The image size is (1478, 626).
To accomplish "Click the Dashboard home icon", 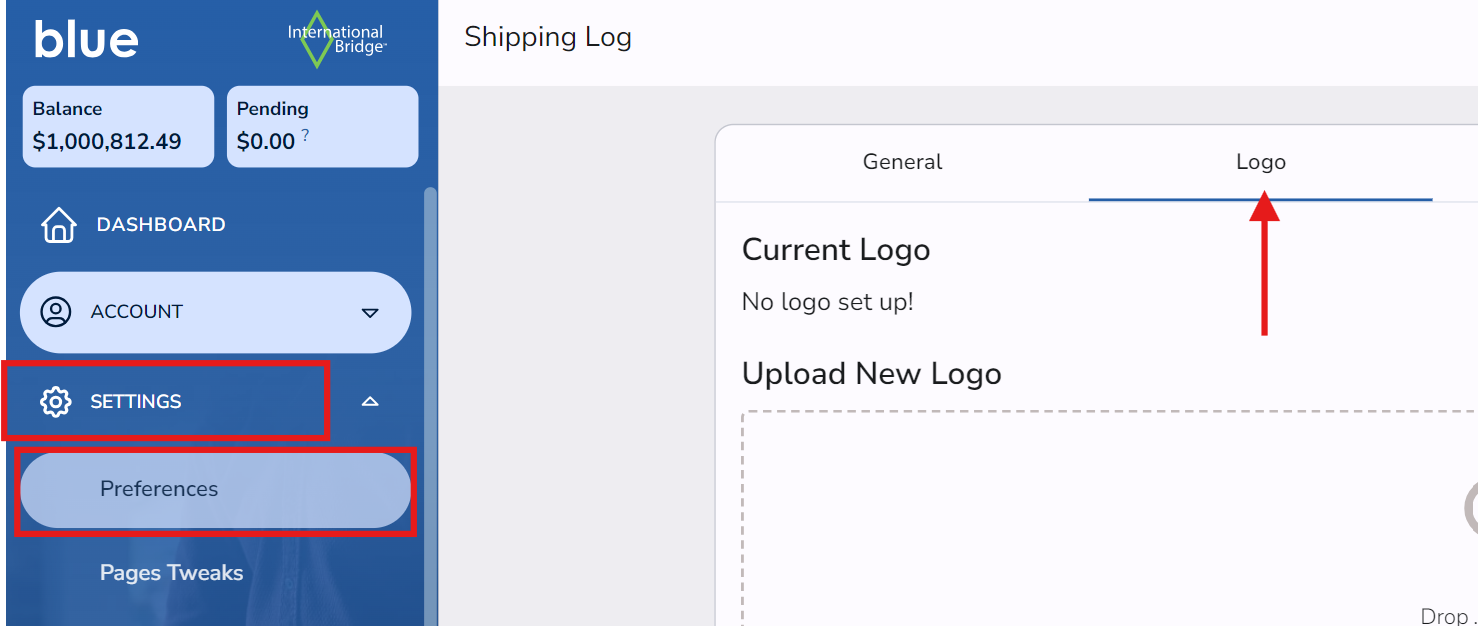I will [58, 225].
